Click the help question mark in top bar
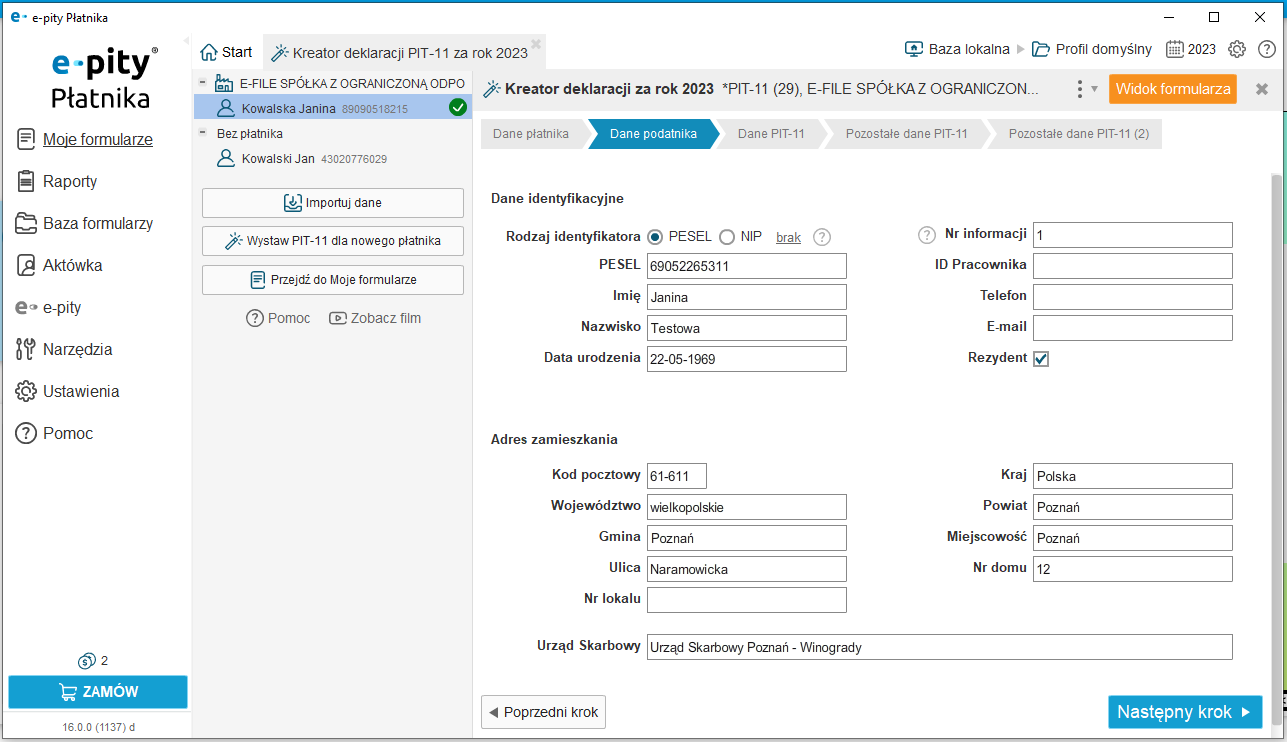Screen dimensions: 1287x742 (1266, 49)
